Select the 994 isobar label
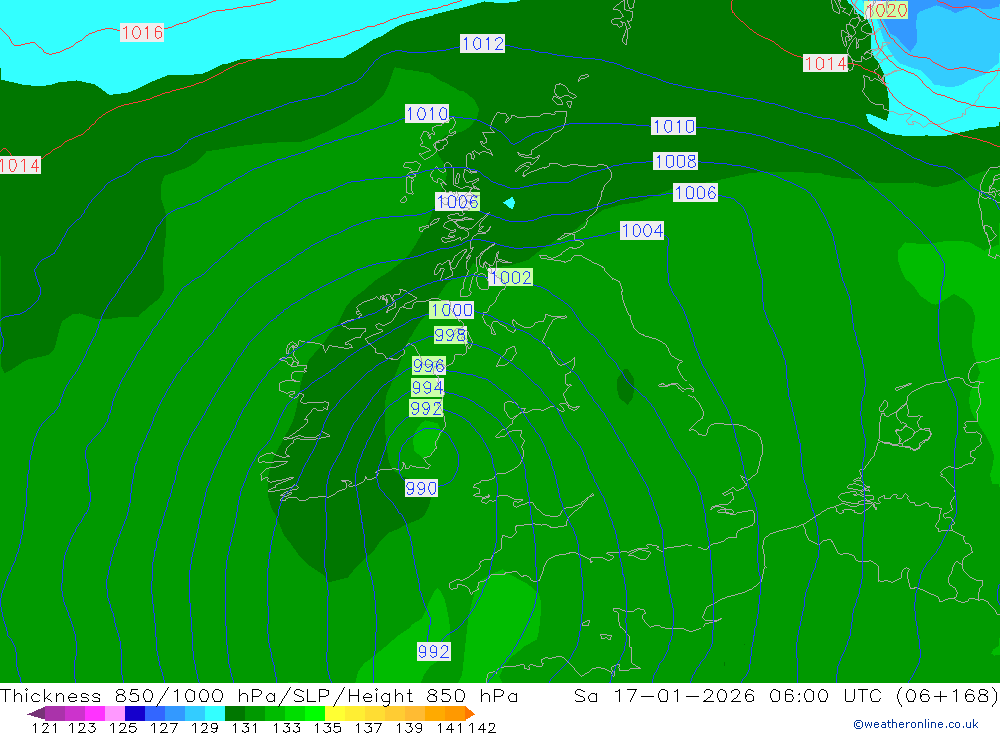 (427, 387)
